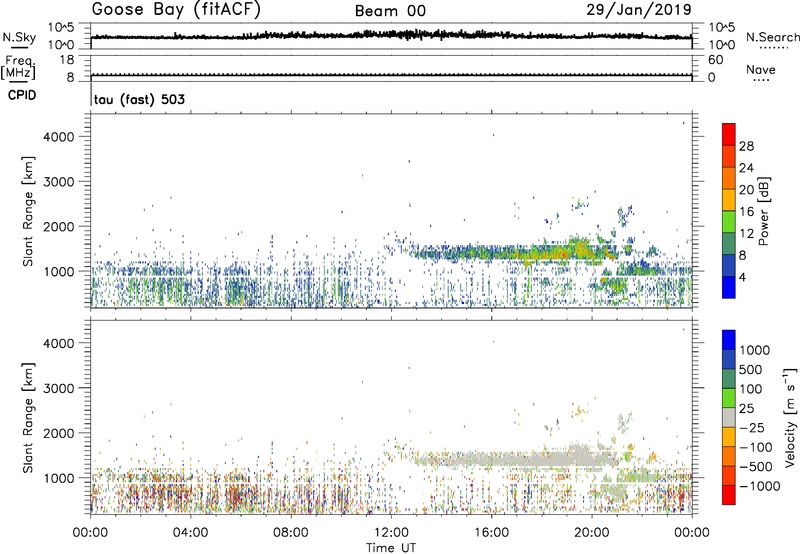Click the "20" tick on power color bar

click(x=746, y=190)
